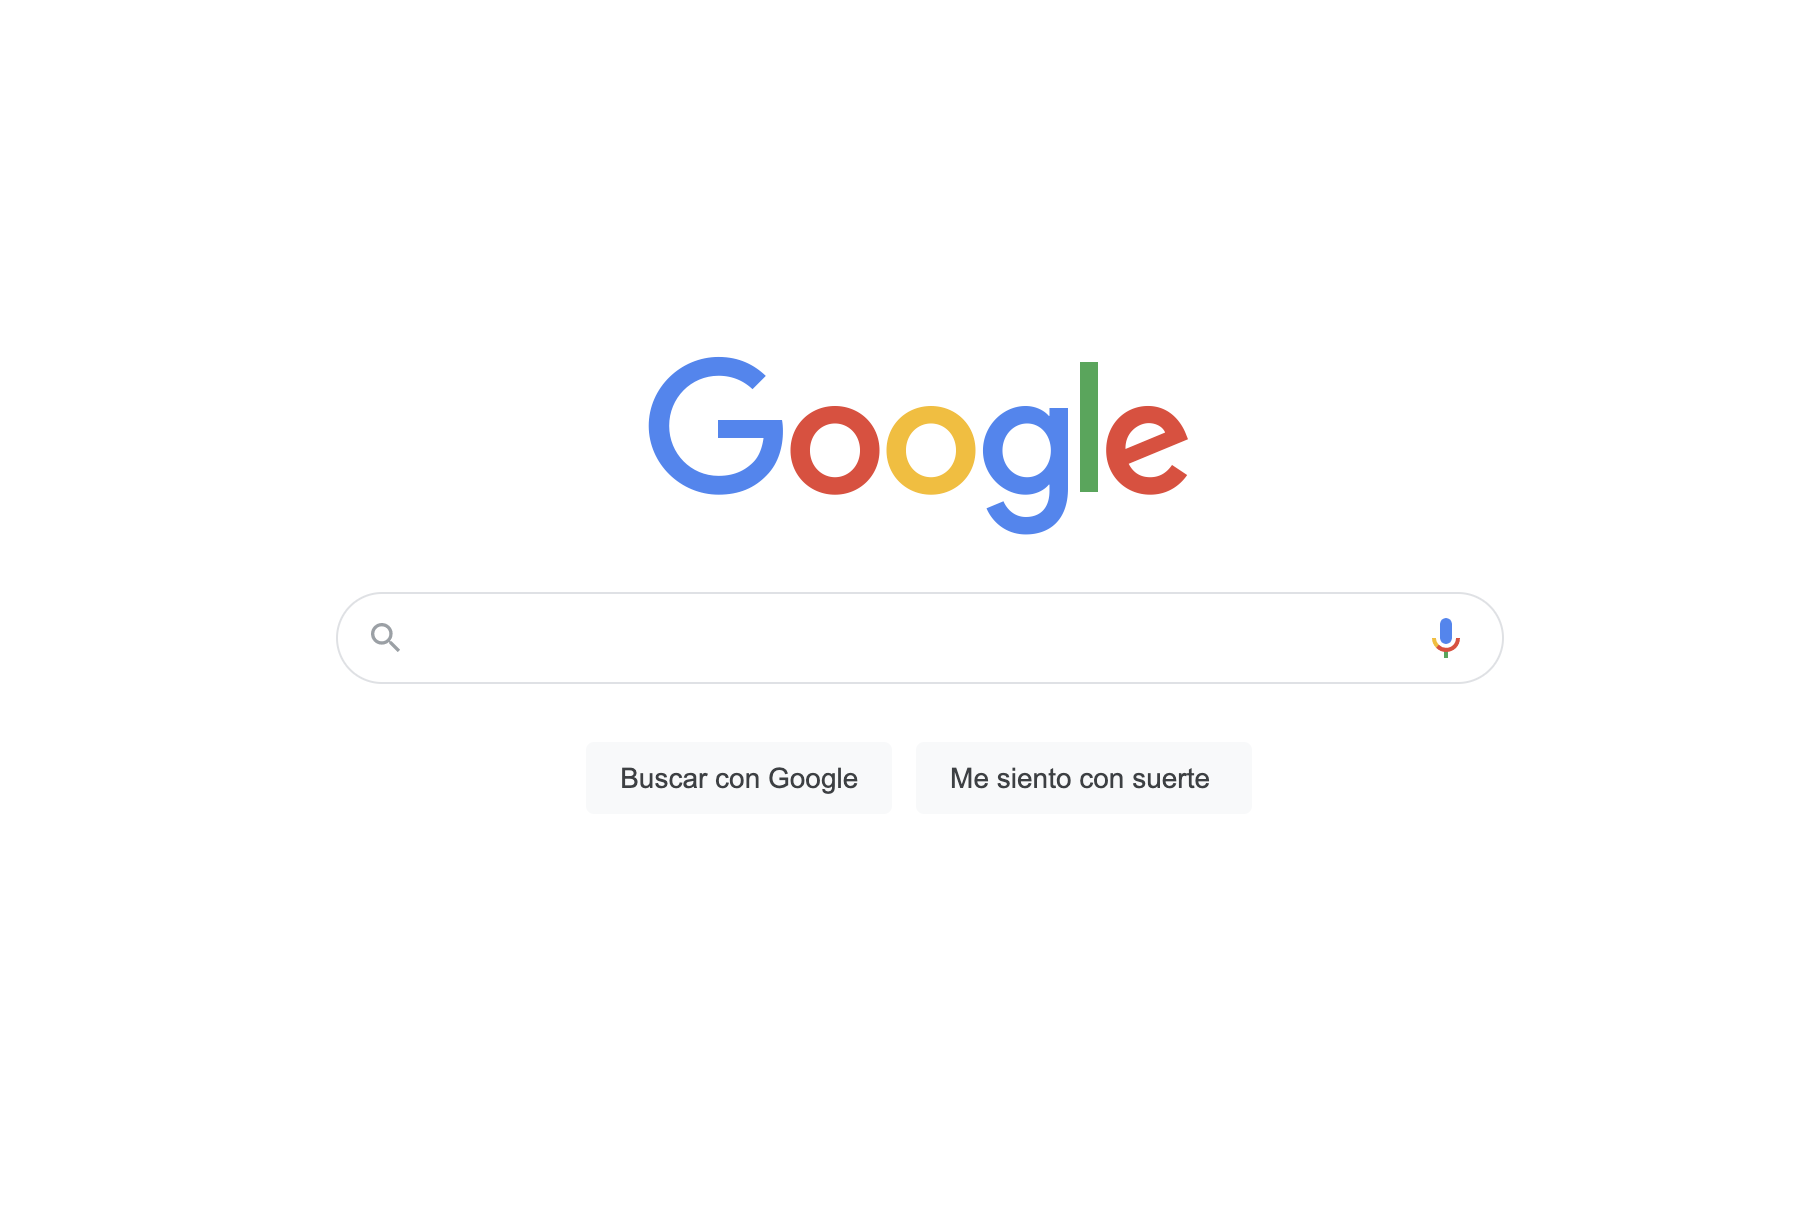
Task: Click the blue capital G in logo
Action: tap(716, 426)
